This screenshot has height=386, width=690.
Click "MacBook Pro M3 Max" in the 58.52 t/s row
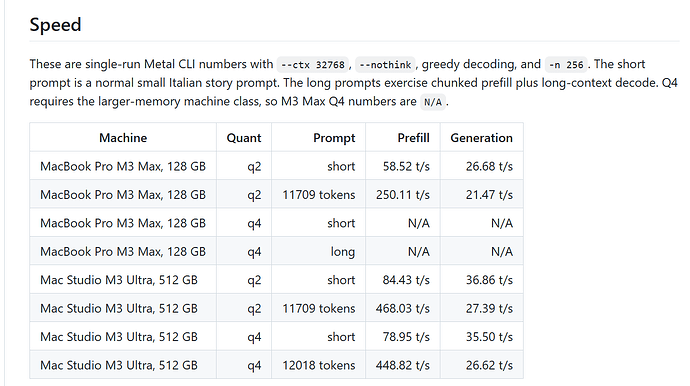(101, 166)
